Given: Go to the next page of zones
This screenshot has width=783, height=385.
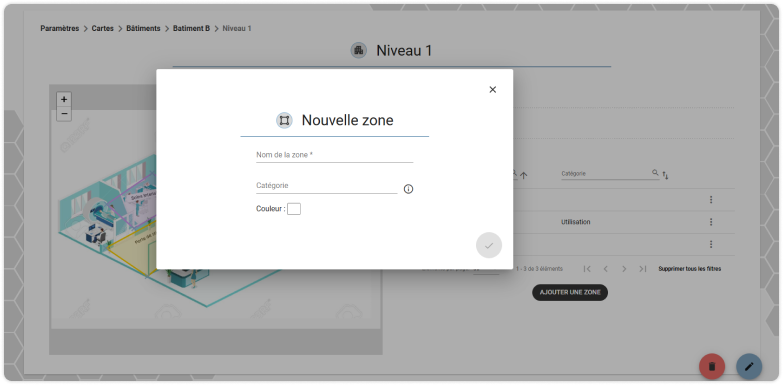Looking at the screenshot, I should (624, 269).
